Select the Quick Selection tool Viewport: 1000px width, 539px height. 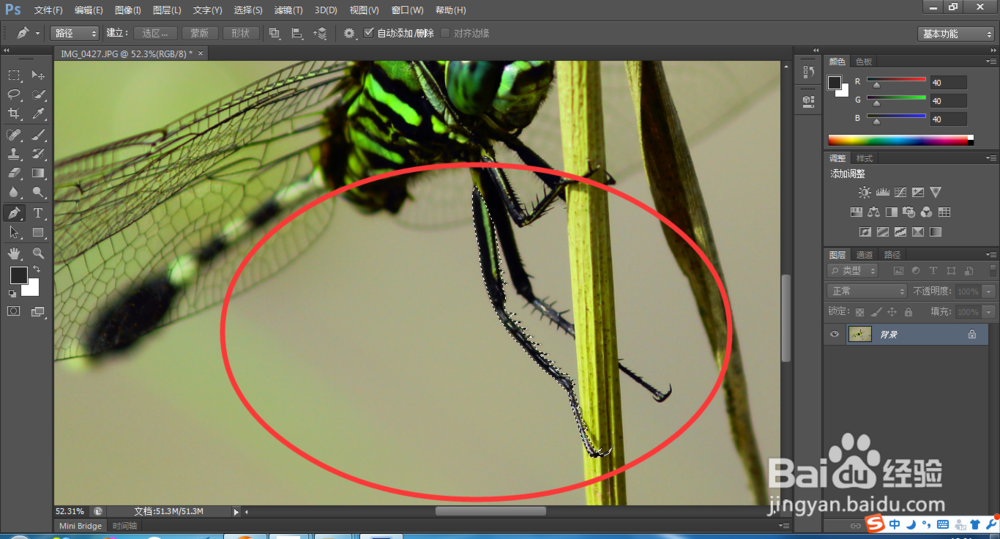click(38, 94)
